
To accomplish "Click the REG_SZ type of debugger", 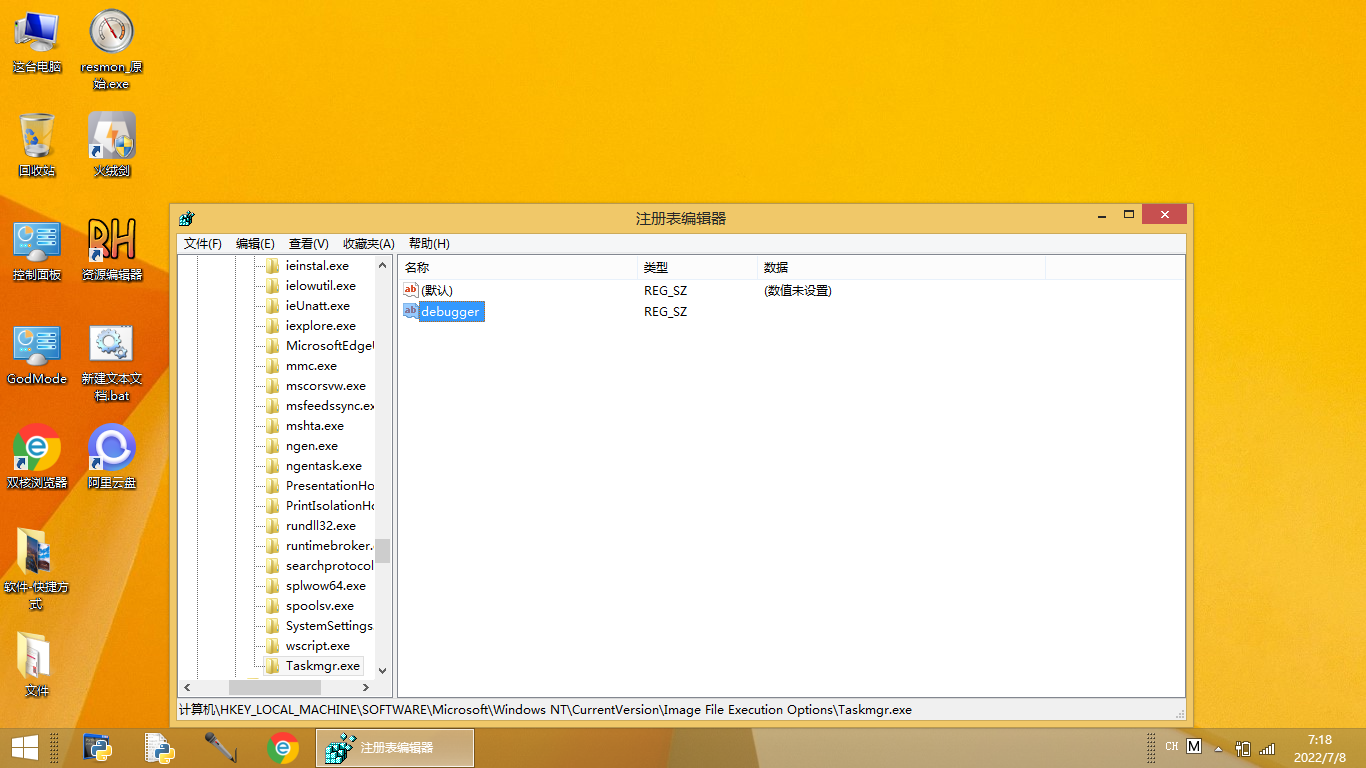I will pos(665,312).
